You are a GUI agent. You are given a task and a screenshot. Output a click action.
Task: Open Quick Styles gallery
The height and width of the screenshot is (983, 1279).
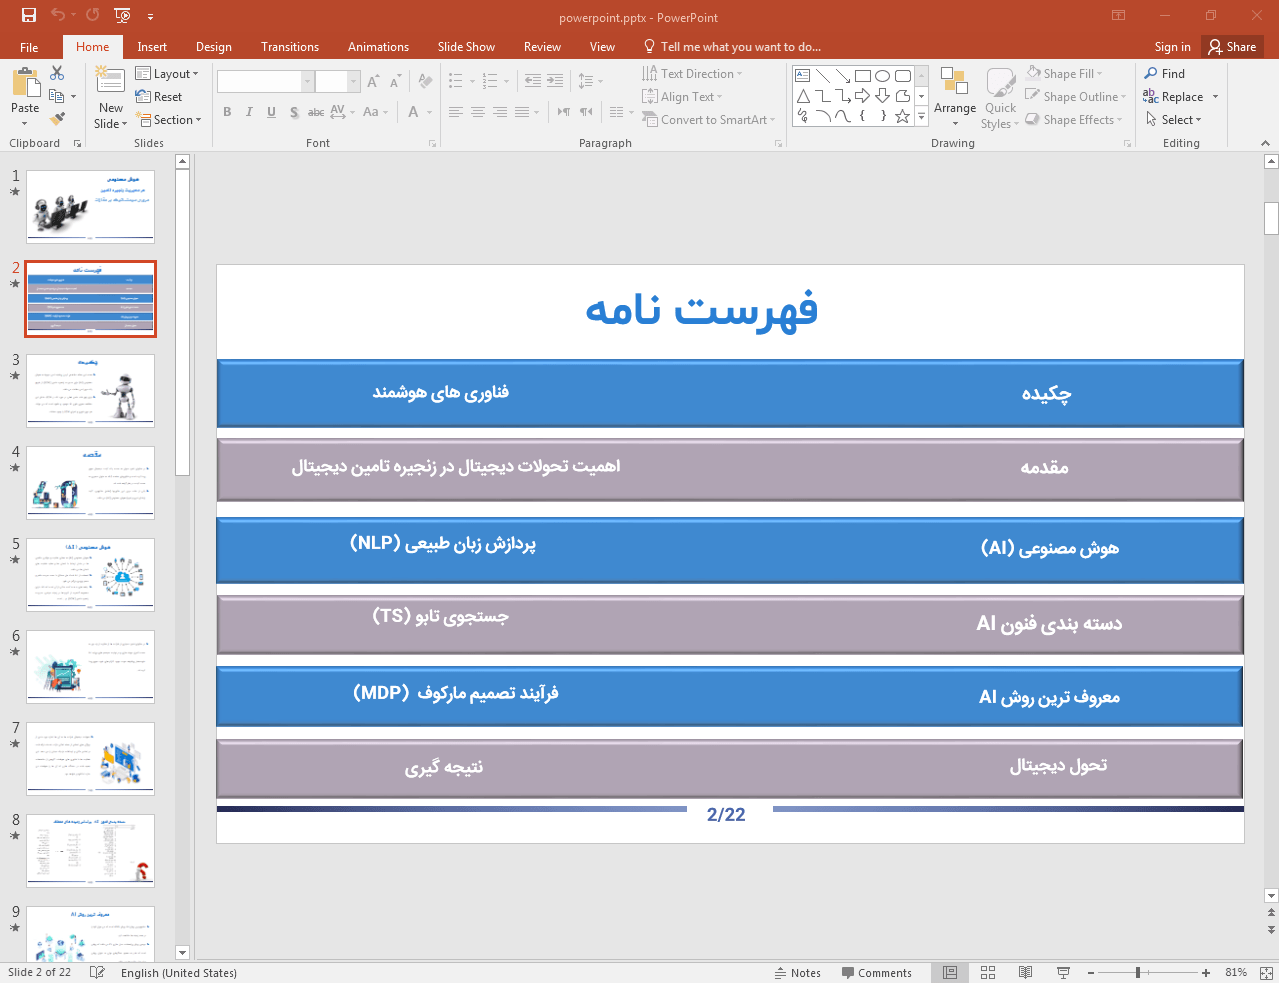click(1000, 98)
